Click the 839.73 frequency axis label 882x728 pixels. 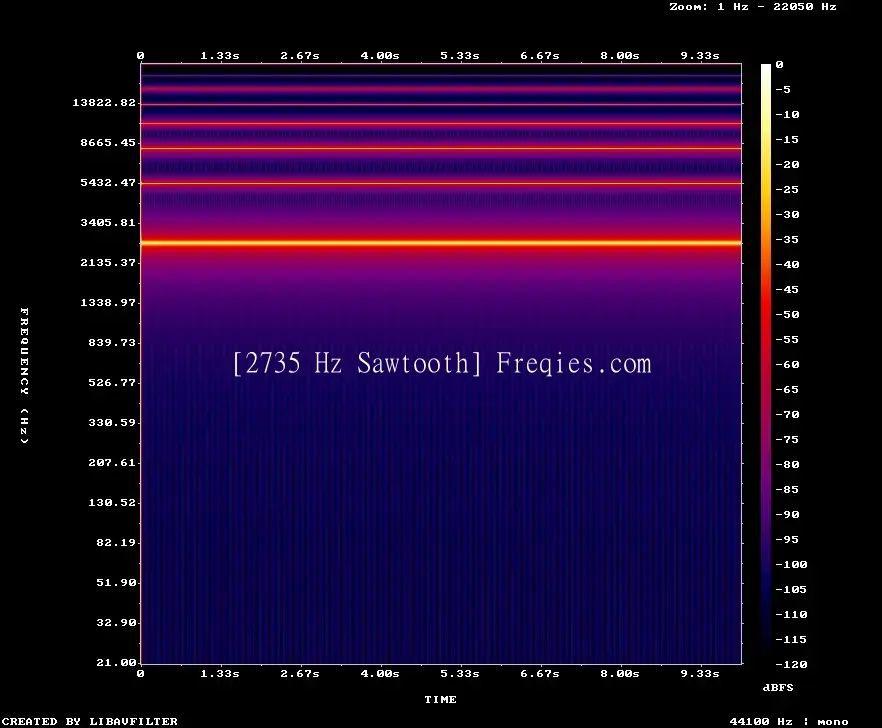point(112,342)
